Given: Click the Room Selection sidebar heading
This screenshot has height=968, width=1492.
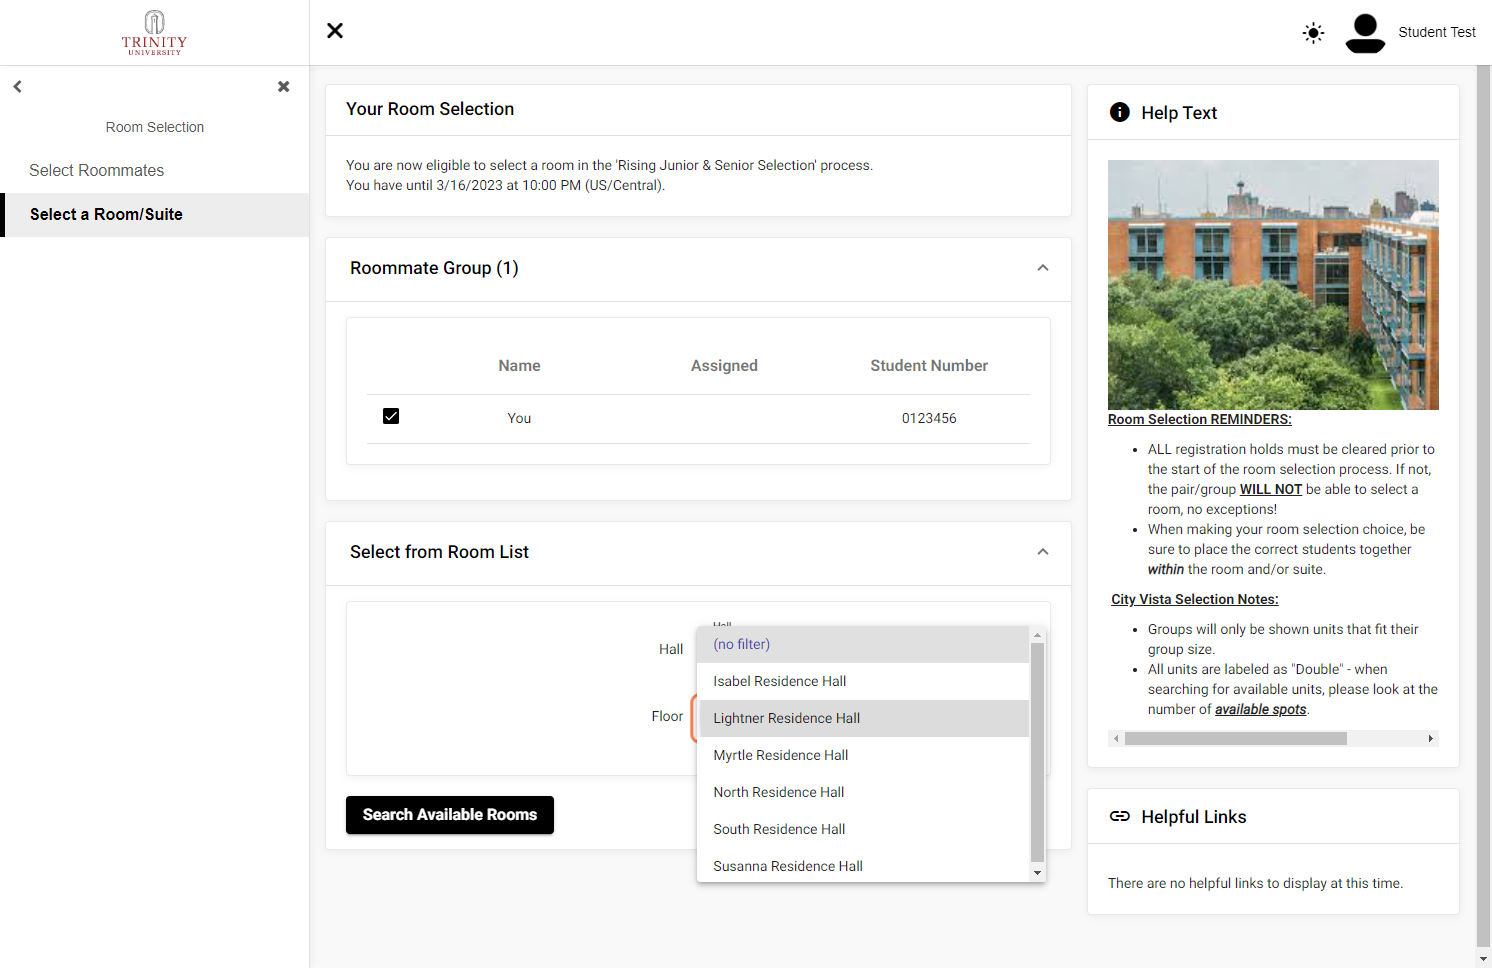Looking at the screenshot, I should click(x=155, y=127).
